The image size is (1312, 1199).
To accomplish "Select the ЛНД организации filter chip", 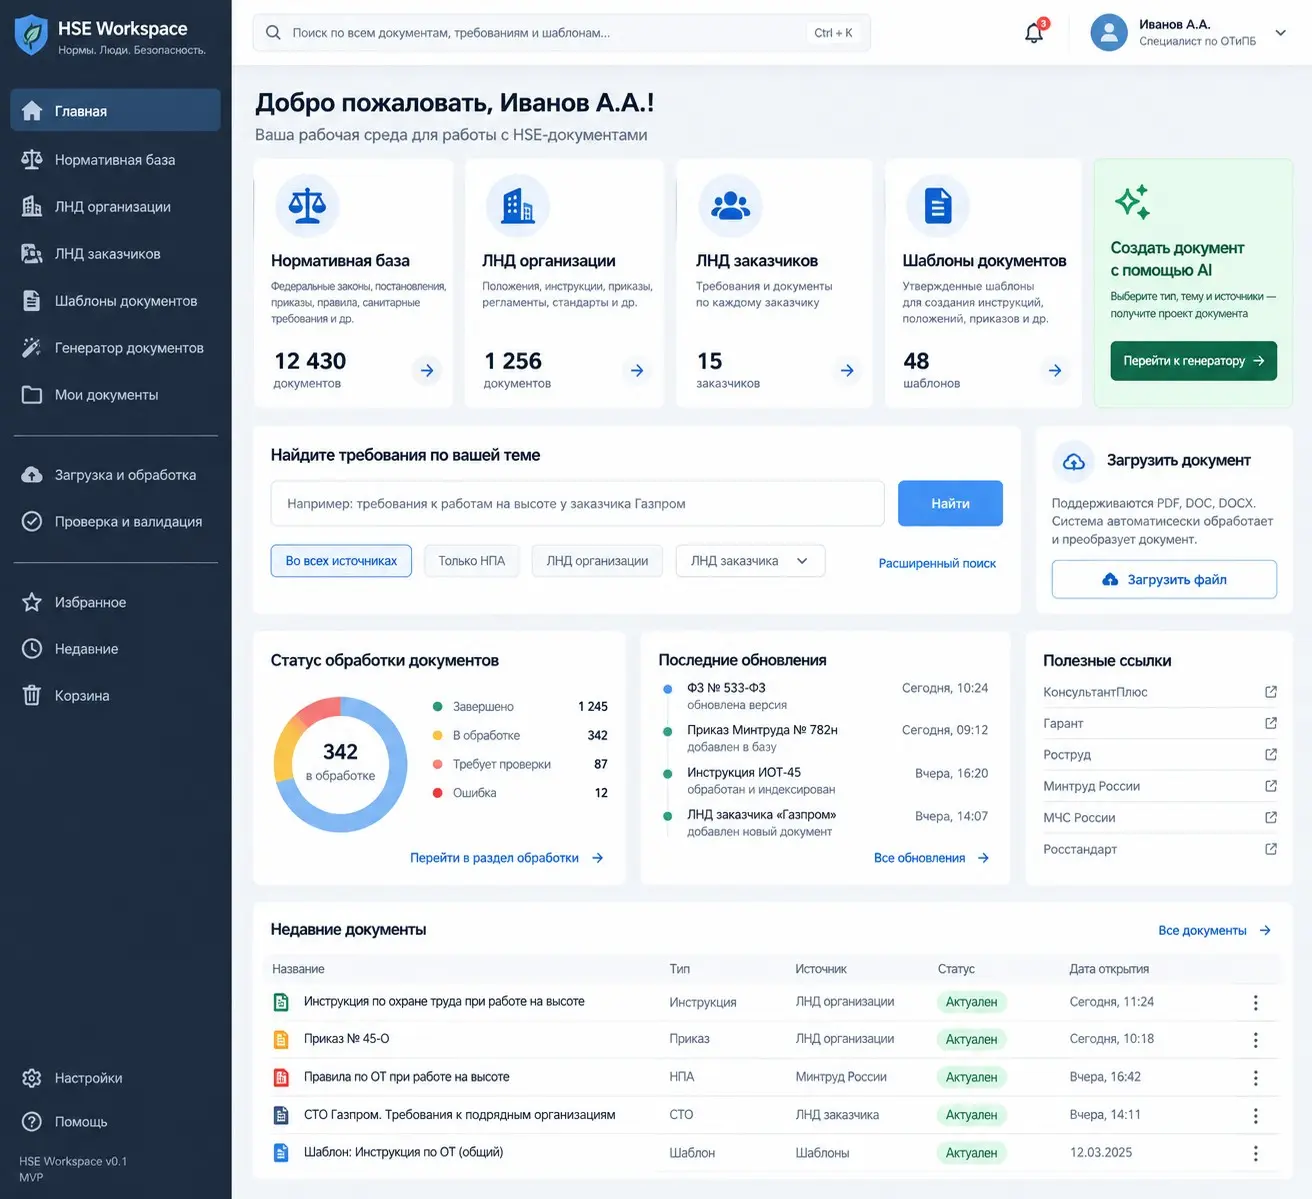I will point(597,561).
